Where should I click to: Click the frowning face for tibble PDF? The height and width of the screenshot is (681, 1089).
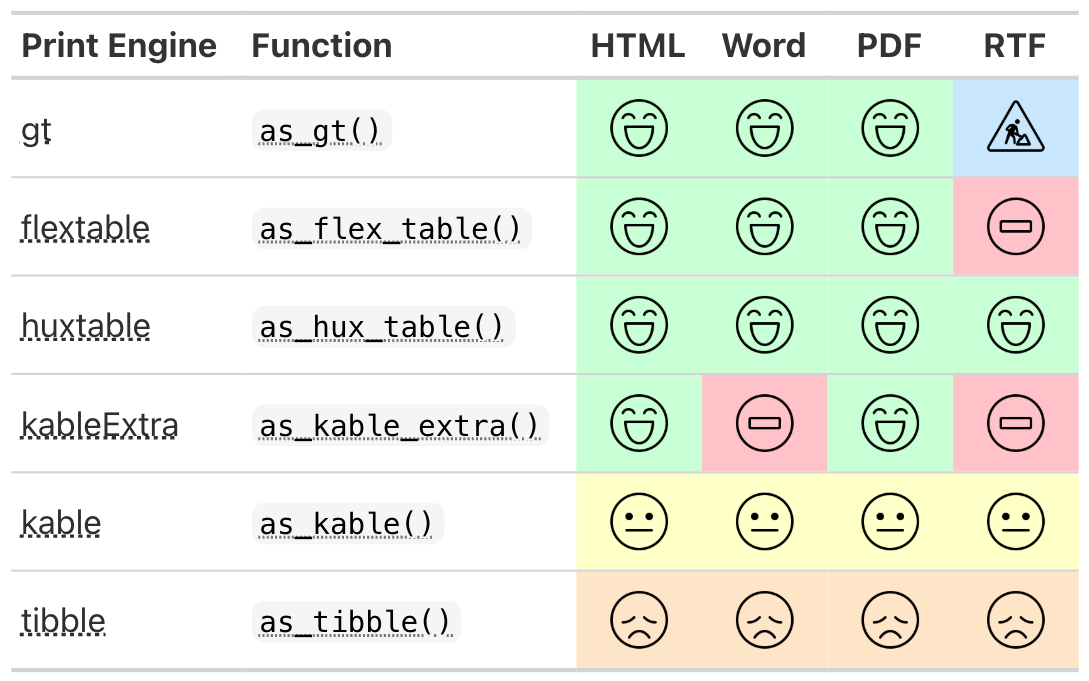889,621
